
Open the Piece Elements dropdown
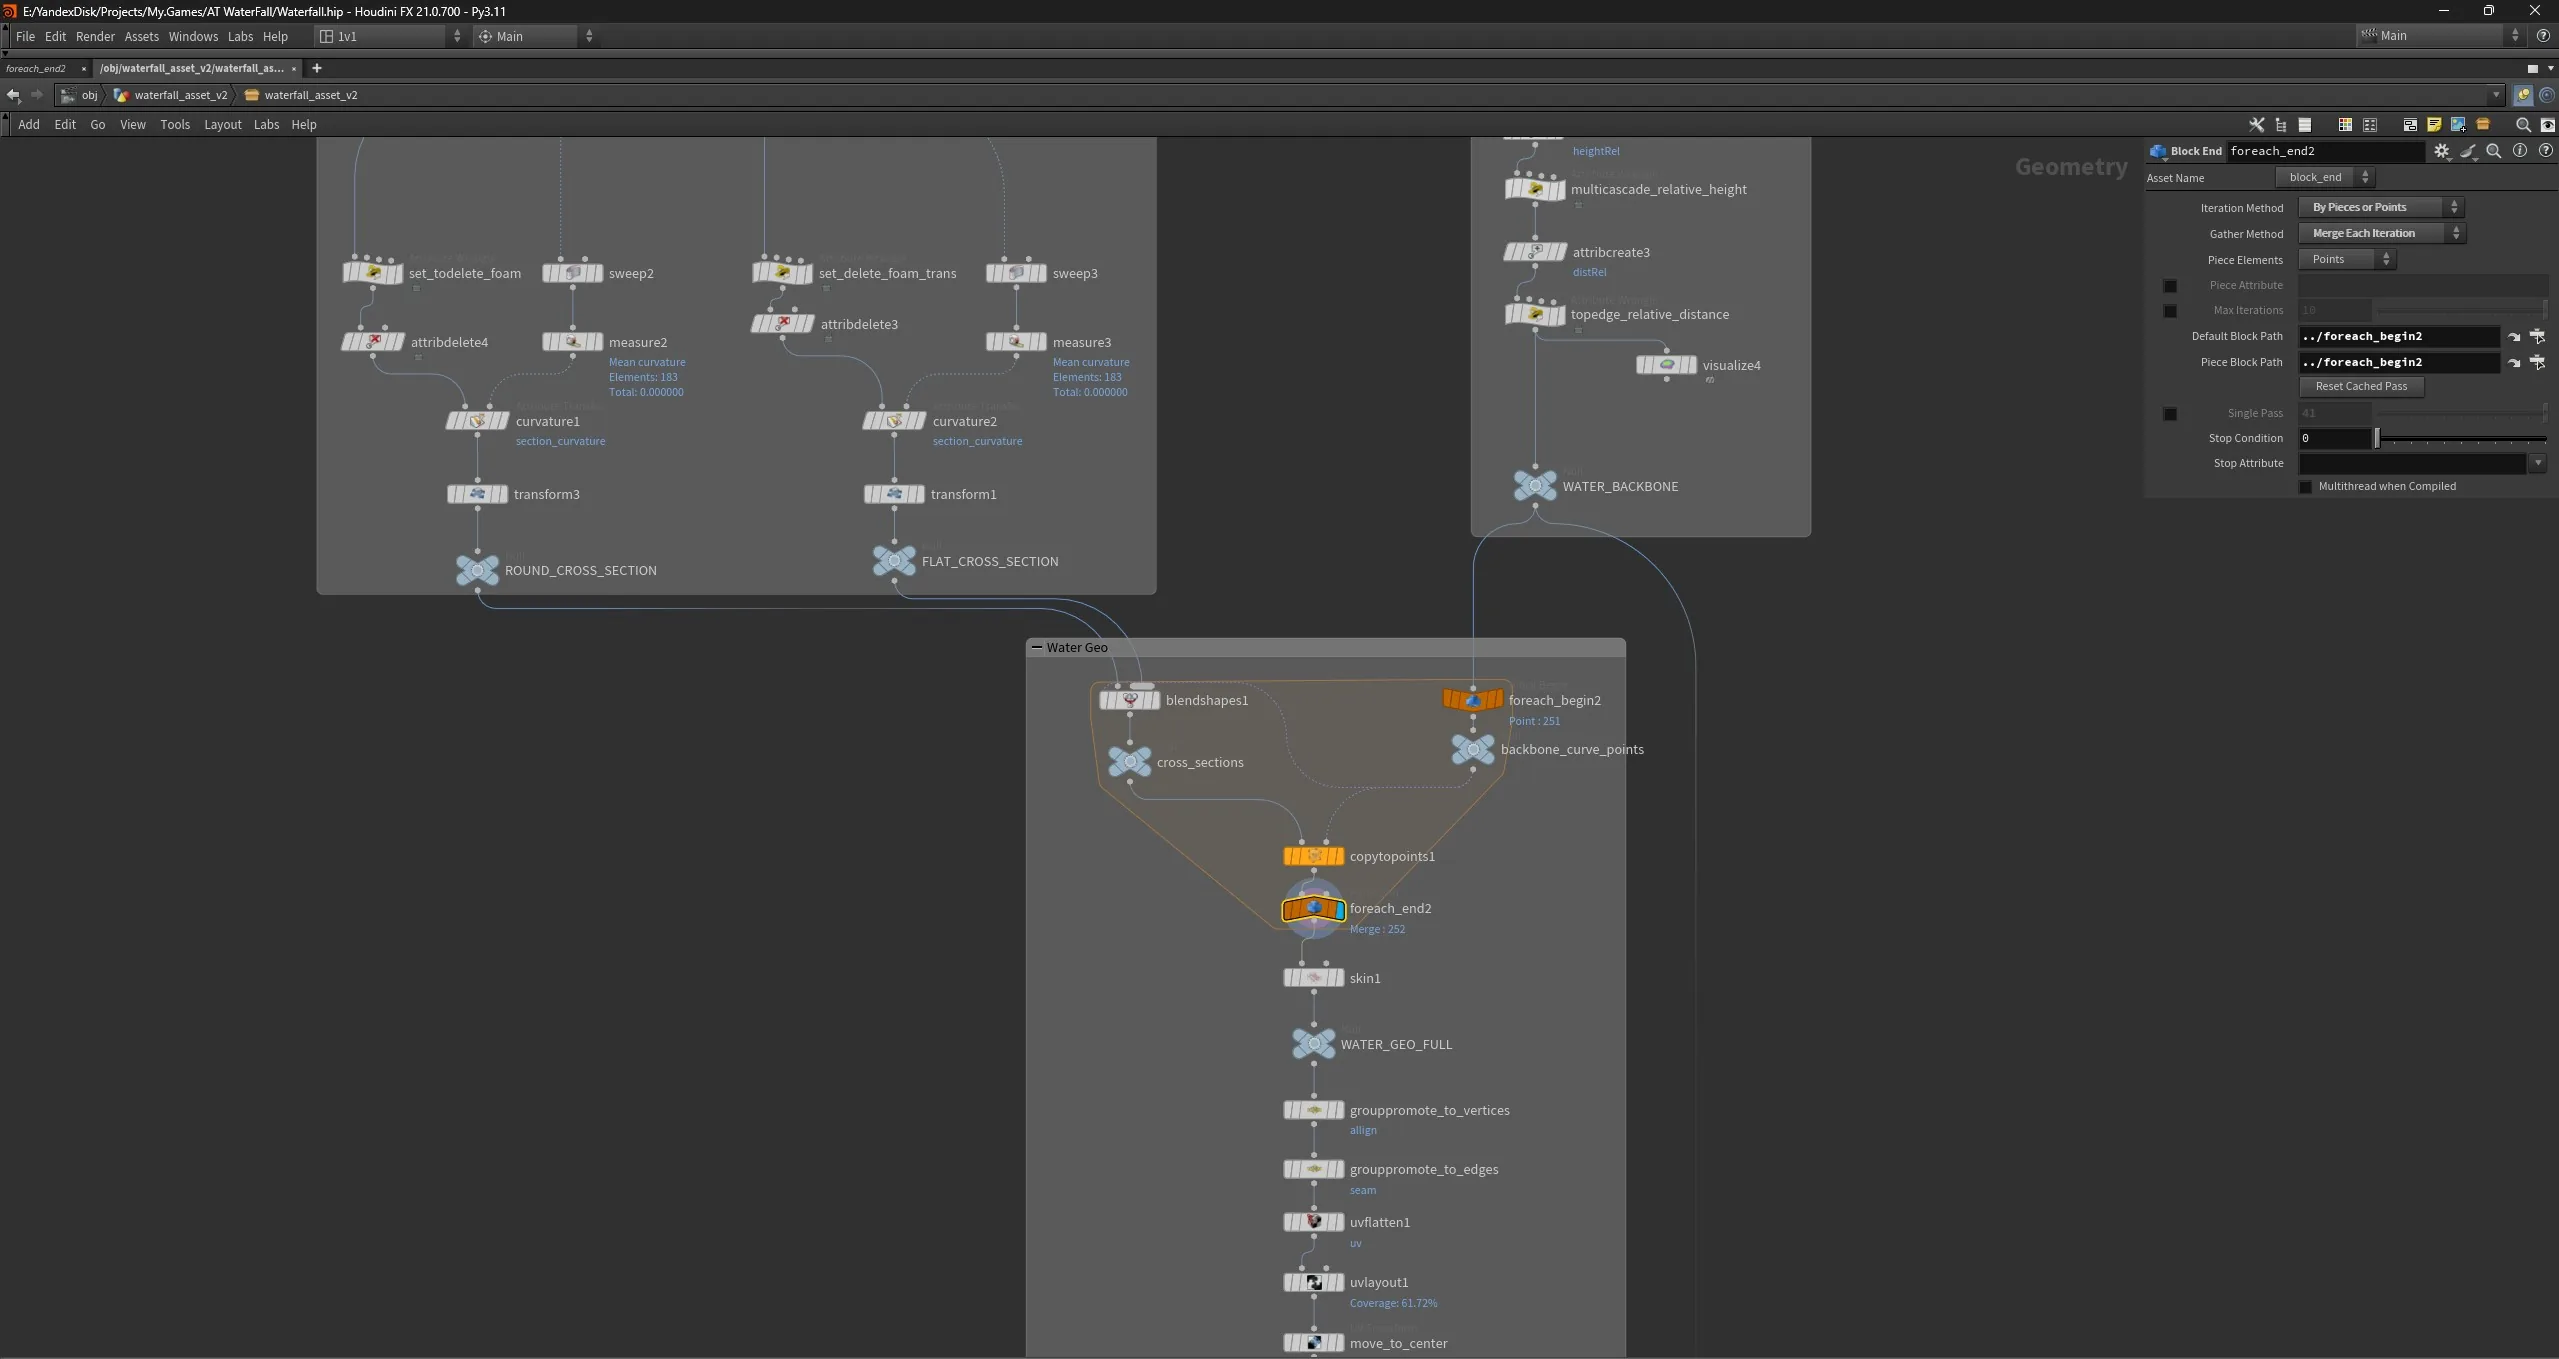coord(2347,259)
